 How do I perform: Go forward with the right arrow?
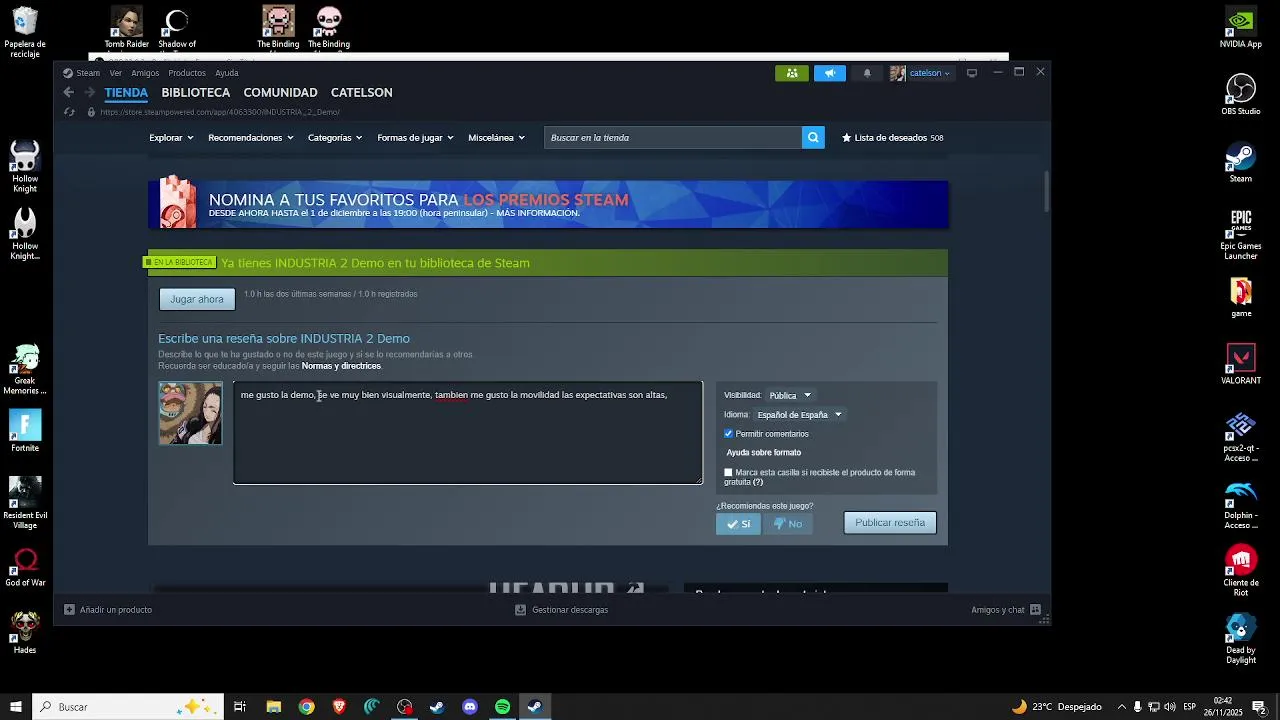tap(90, 92)
